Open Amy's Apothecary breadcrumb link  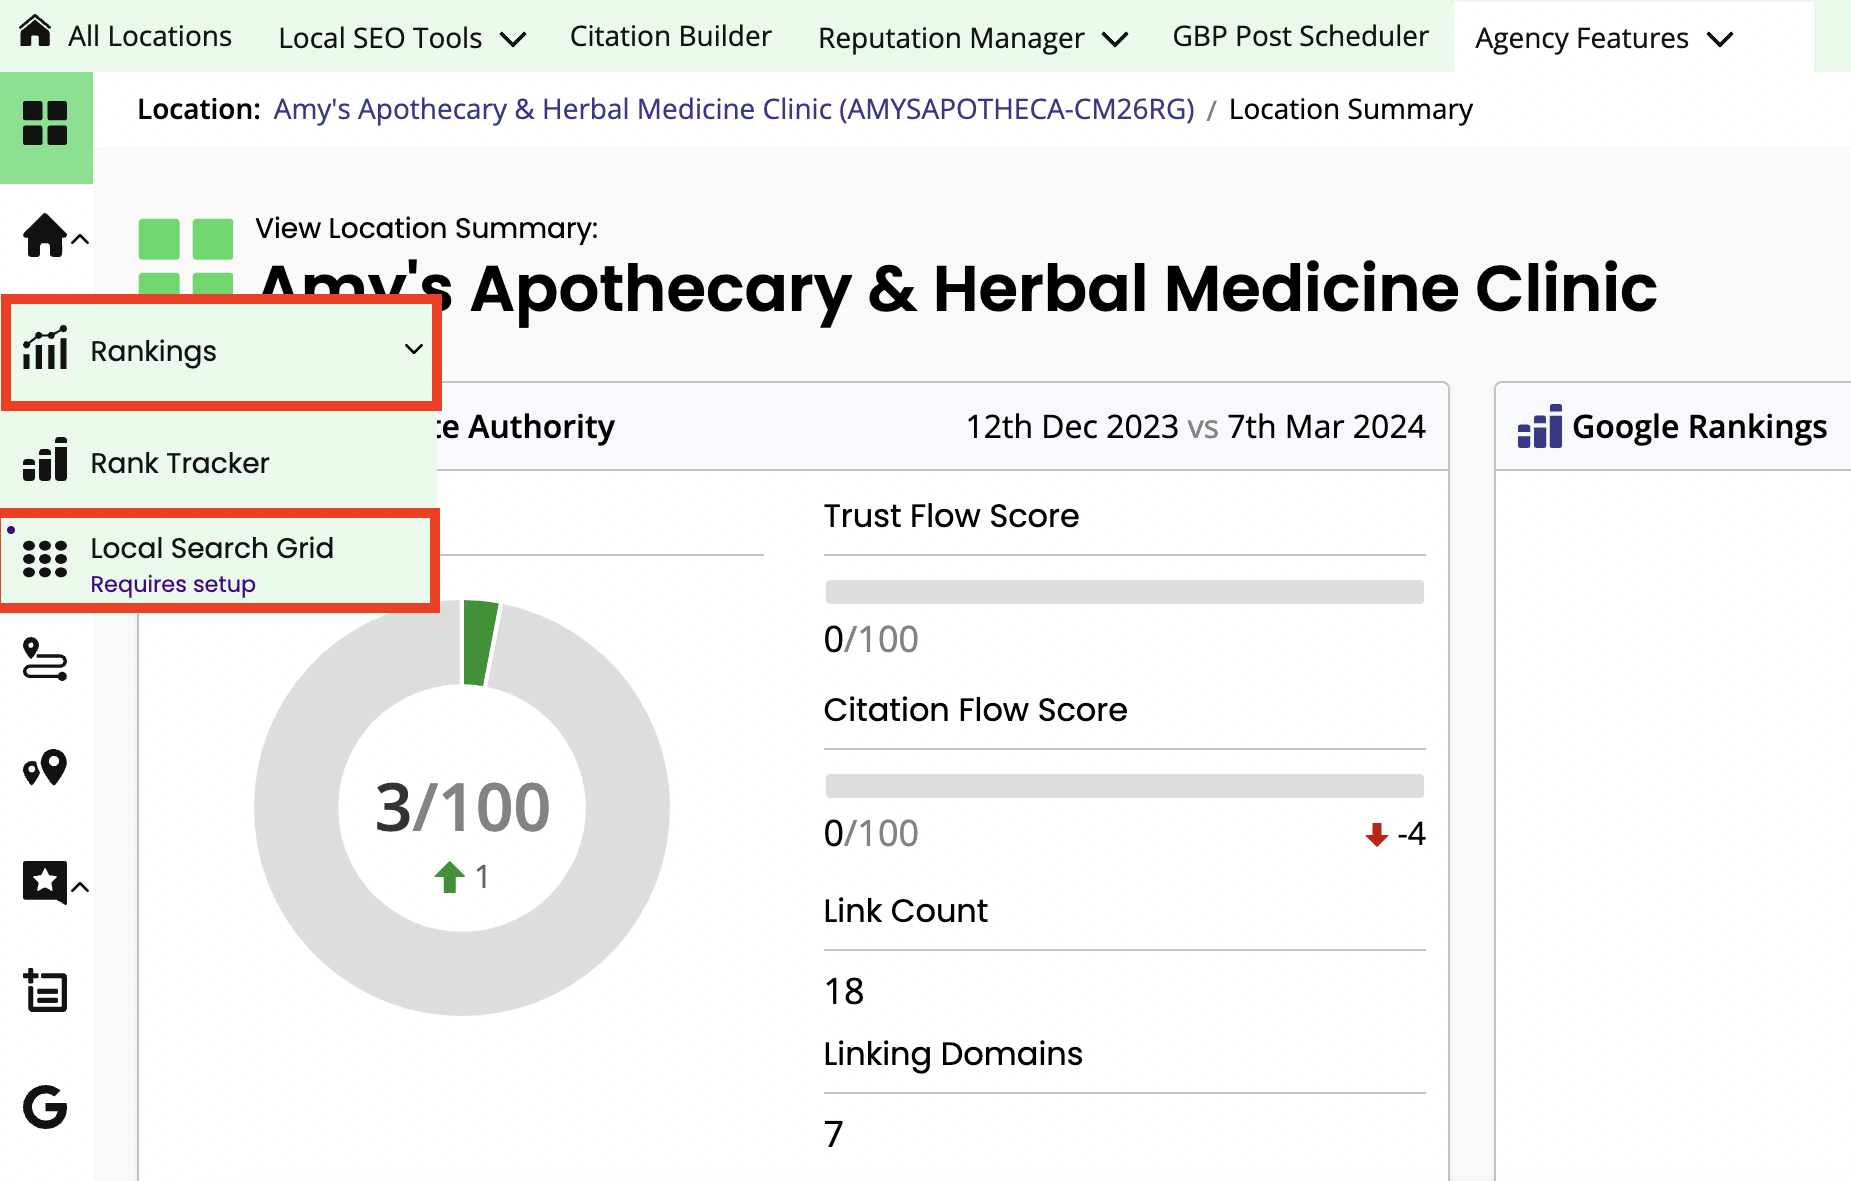pyautogui.click(x=733, y=109)
